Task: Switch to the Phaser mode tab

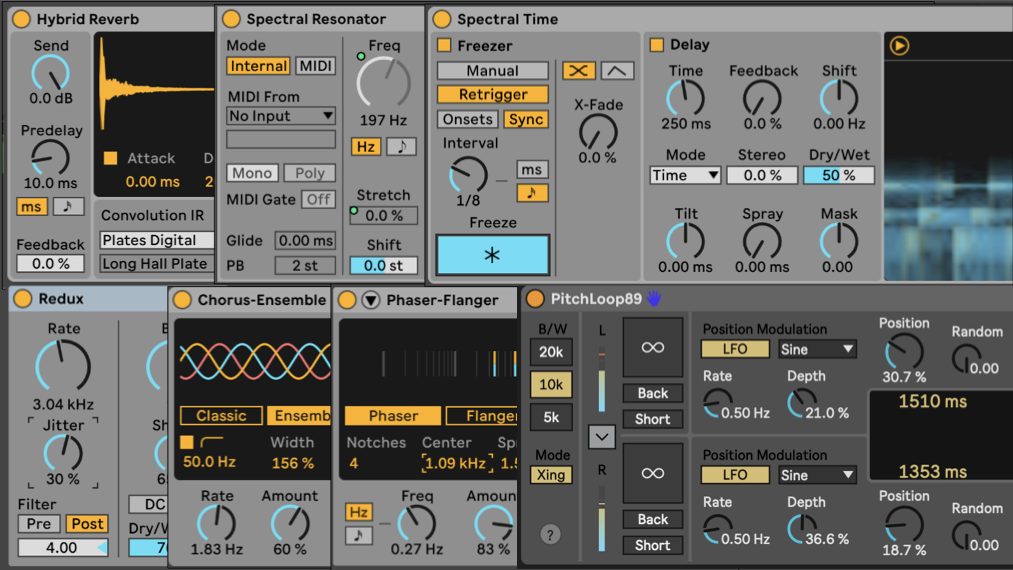Action: 391,415
